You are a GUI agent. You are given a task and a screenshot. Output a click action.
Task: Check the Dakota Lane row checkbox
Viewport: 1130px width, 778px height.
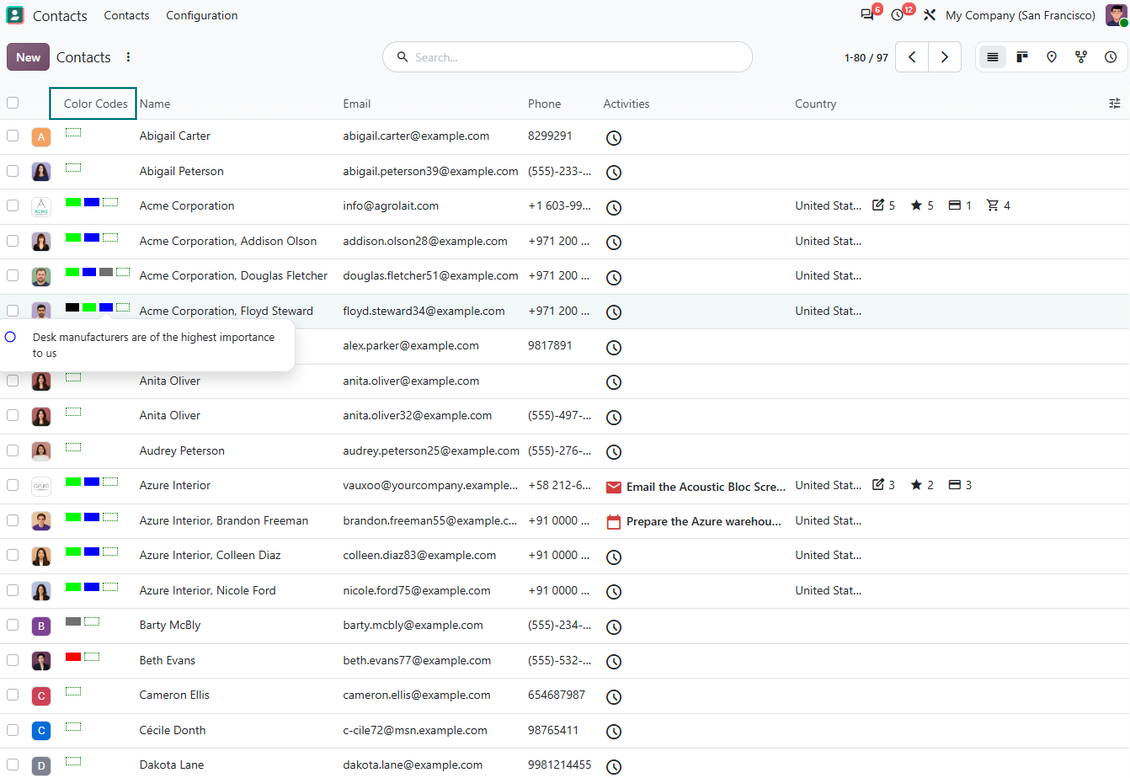13,764
